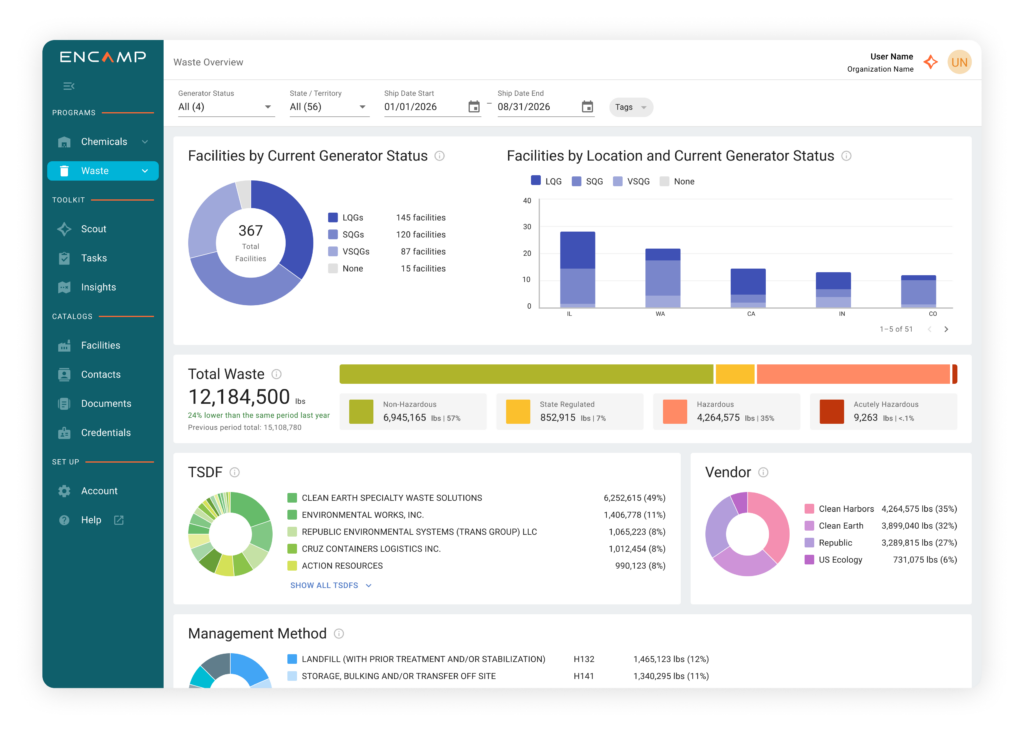Toggle LQG series in chart legend

click(x=546, y=181)
